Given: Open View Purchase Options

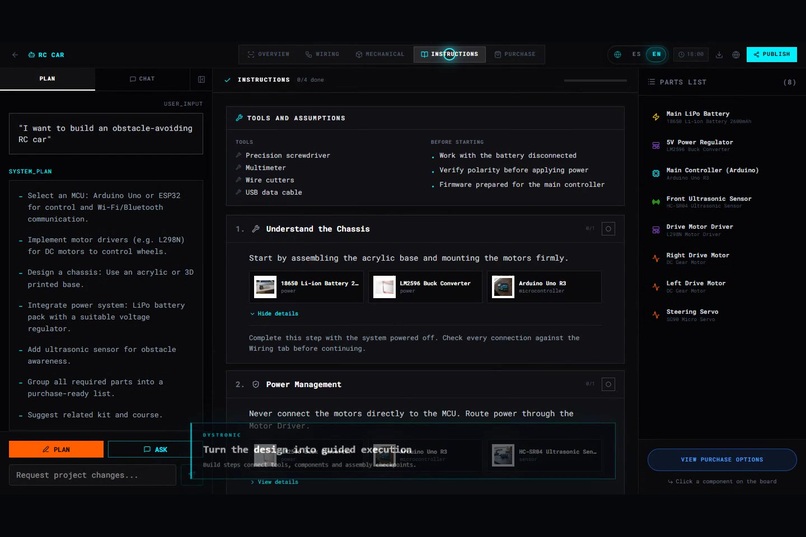Looking at the screenshot, I should (722, 459).
